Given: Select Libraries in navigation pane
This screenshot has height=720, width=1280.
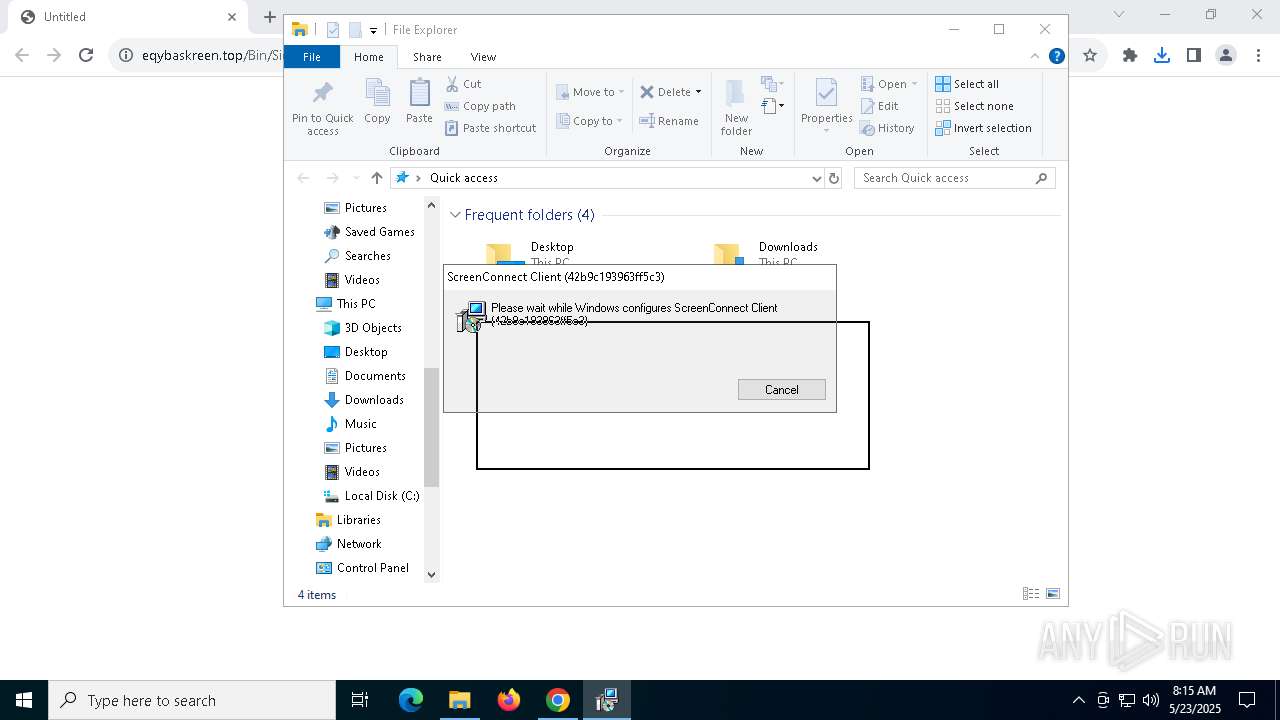Looking at the screenshot, I should point(348,520).
